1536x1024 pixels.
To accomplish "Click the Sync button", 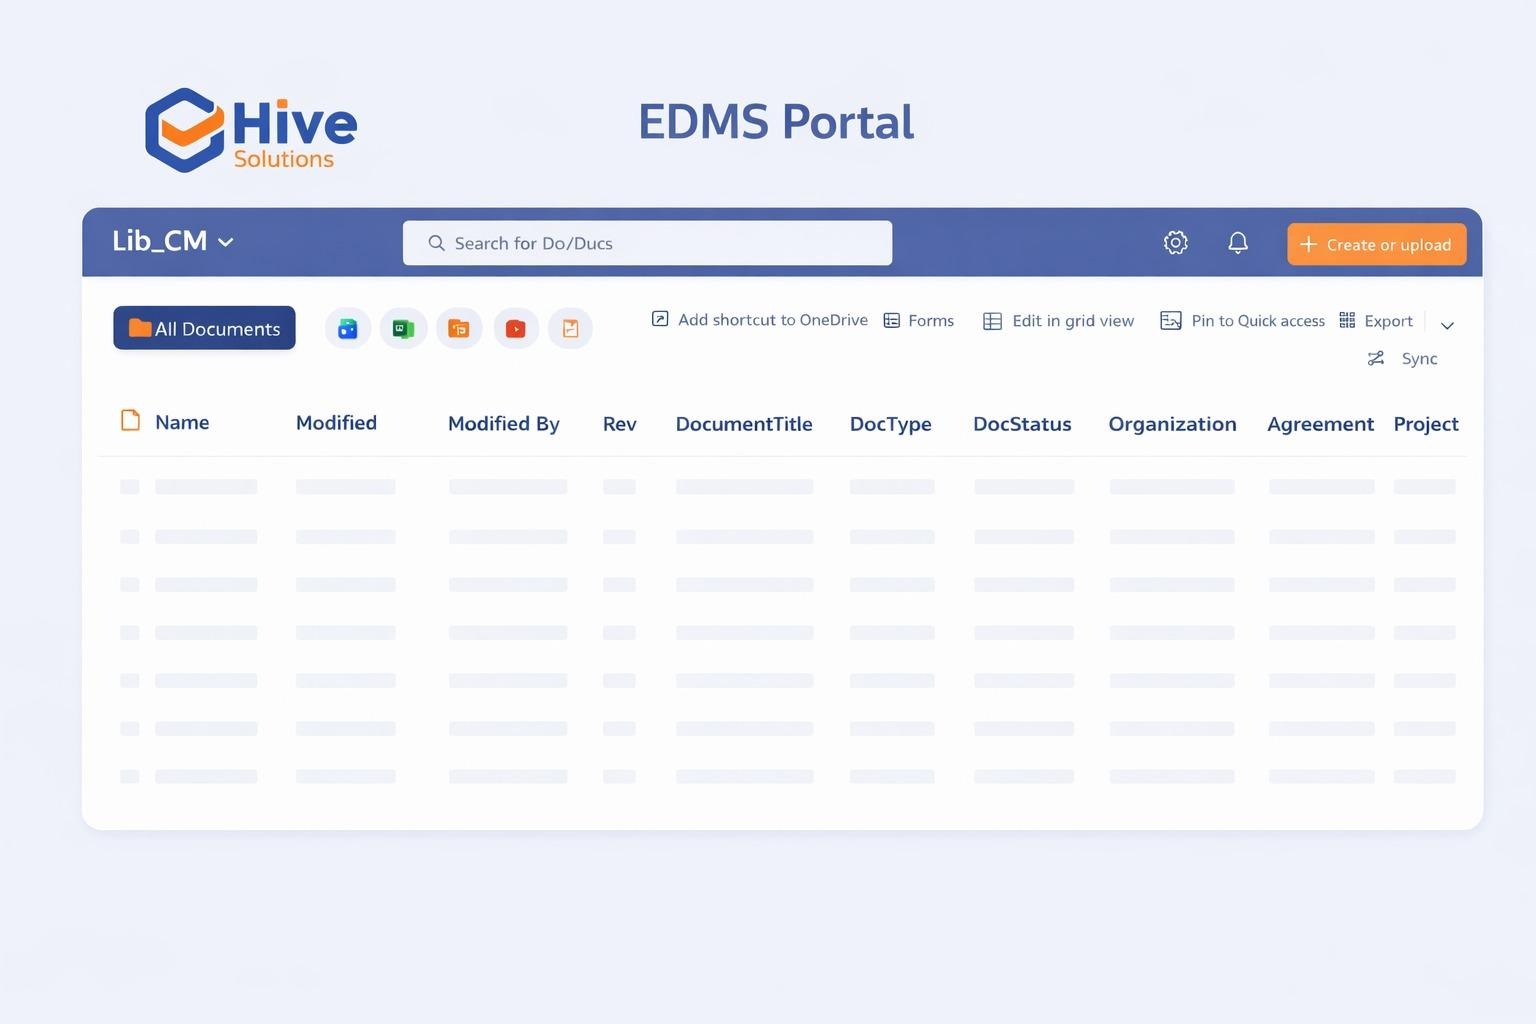I will tap(1403, 359).
